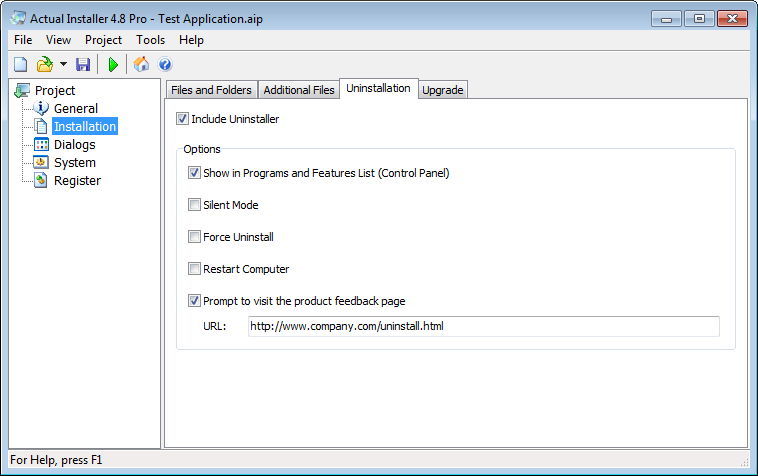
Task: Open the File menu
Action: [23, 40]
